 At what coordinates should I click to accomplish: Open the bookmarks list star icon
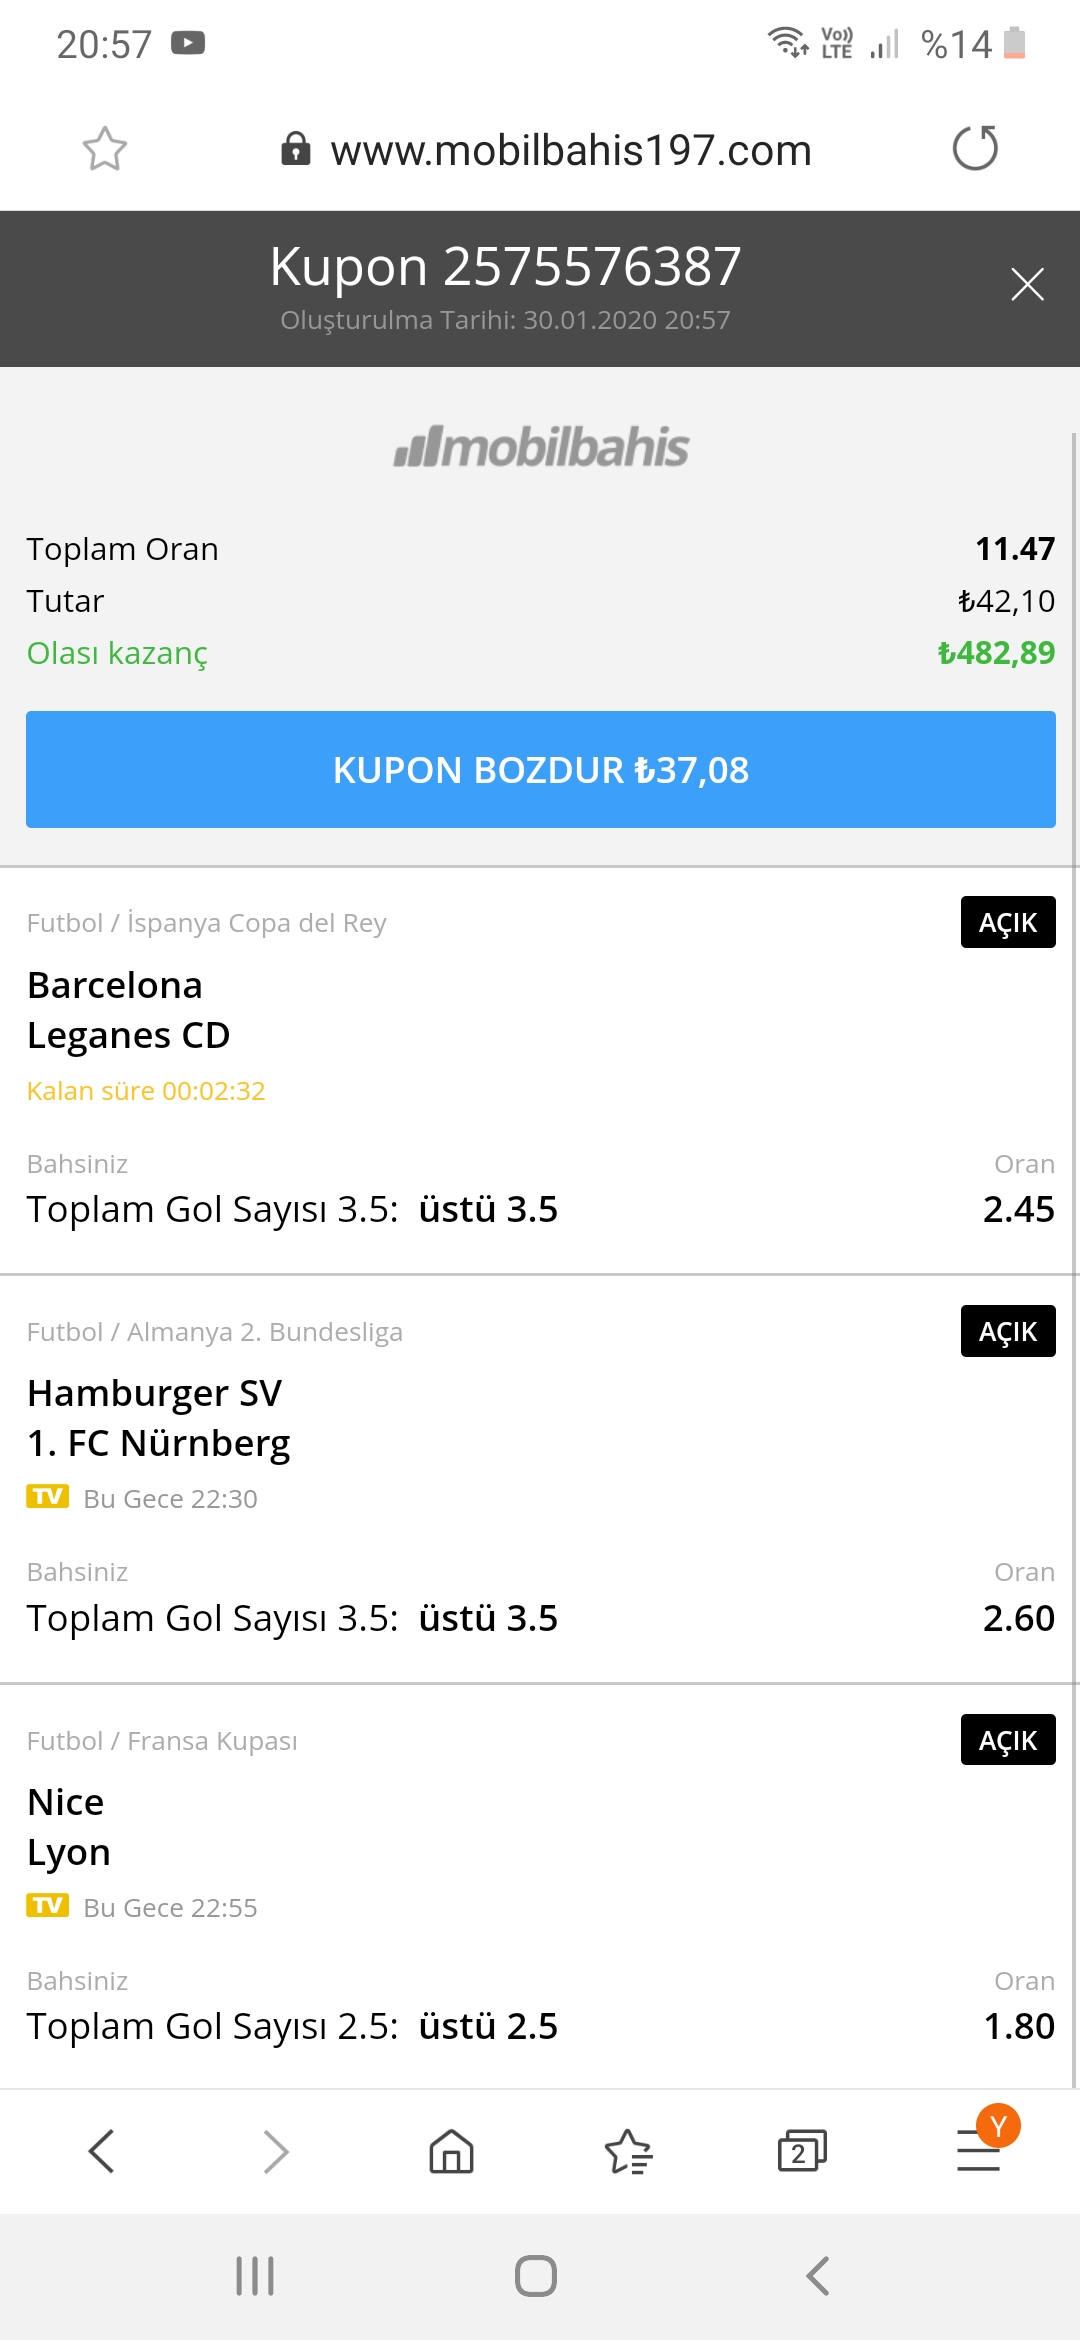click(628, 2151)
